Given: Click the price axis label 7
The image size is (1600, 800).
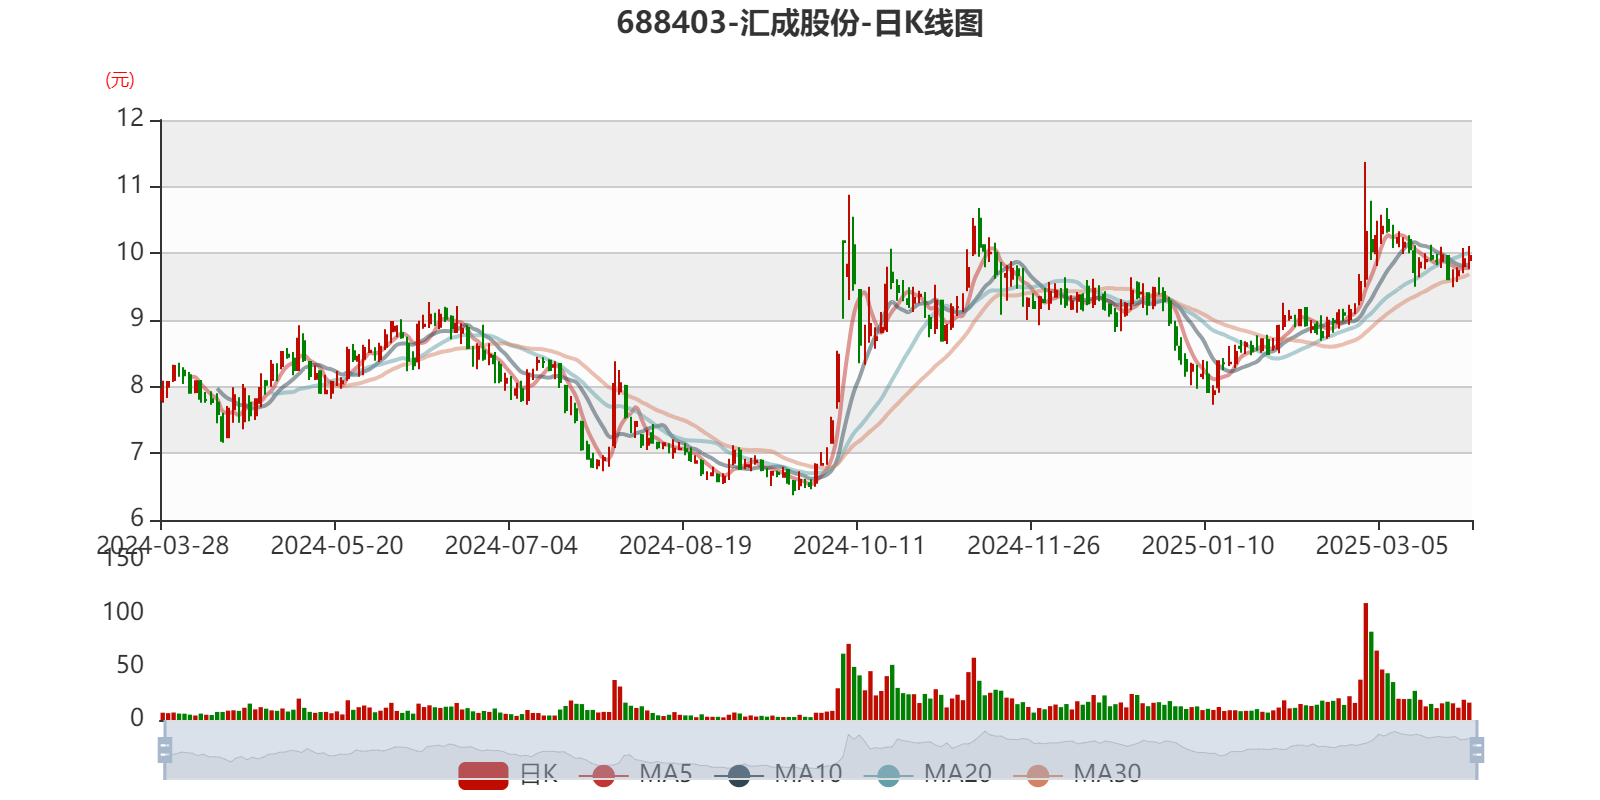Looking at the screenshot, I should pos(137,452).
